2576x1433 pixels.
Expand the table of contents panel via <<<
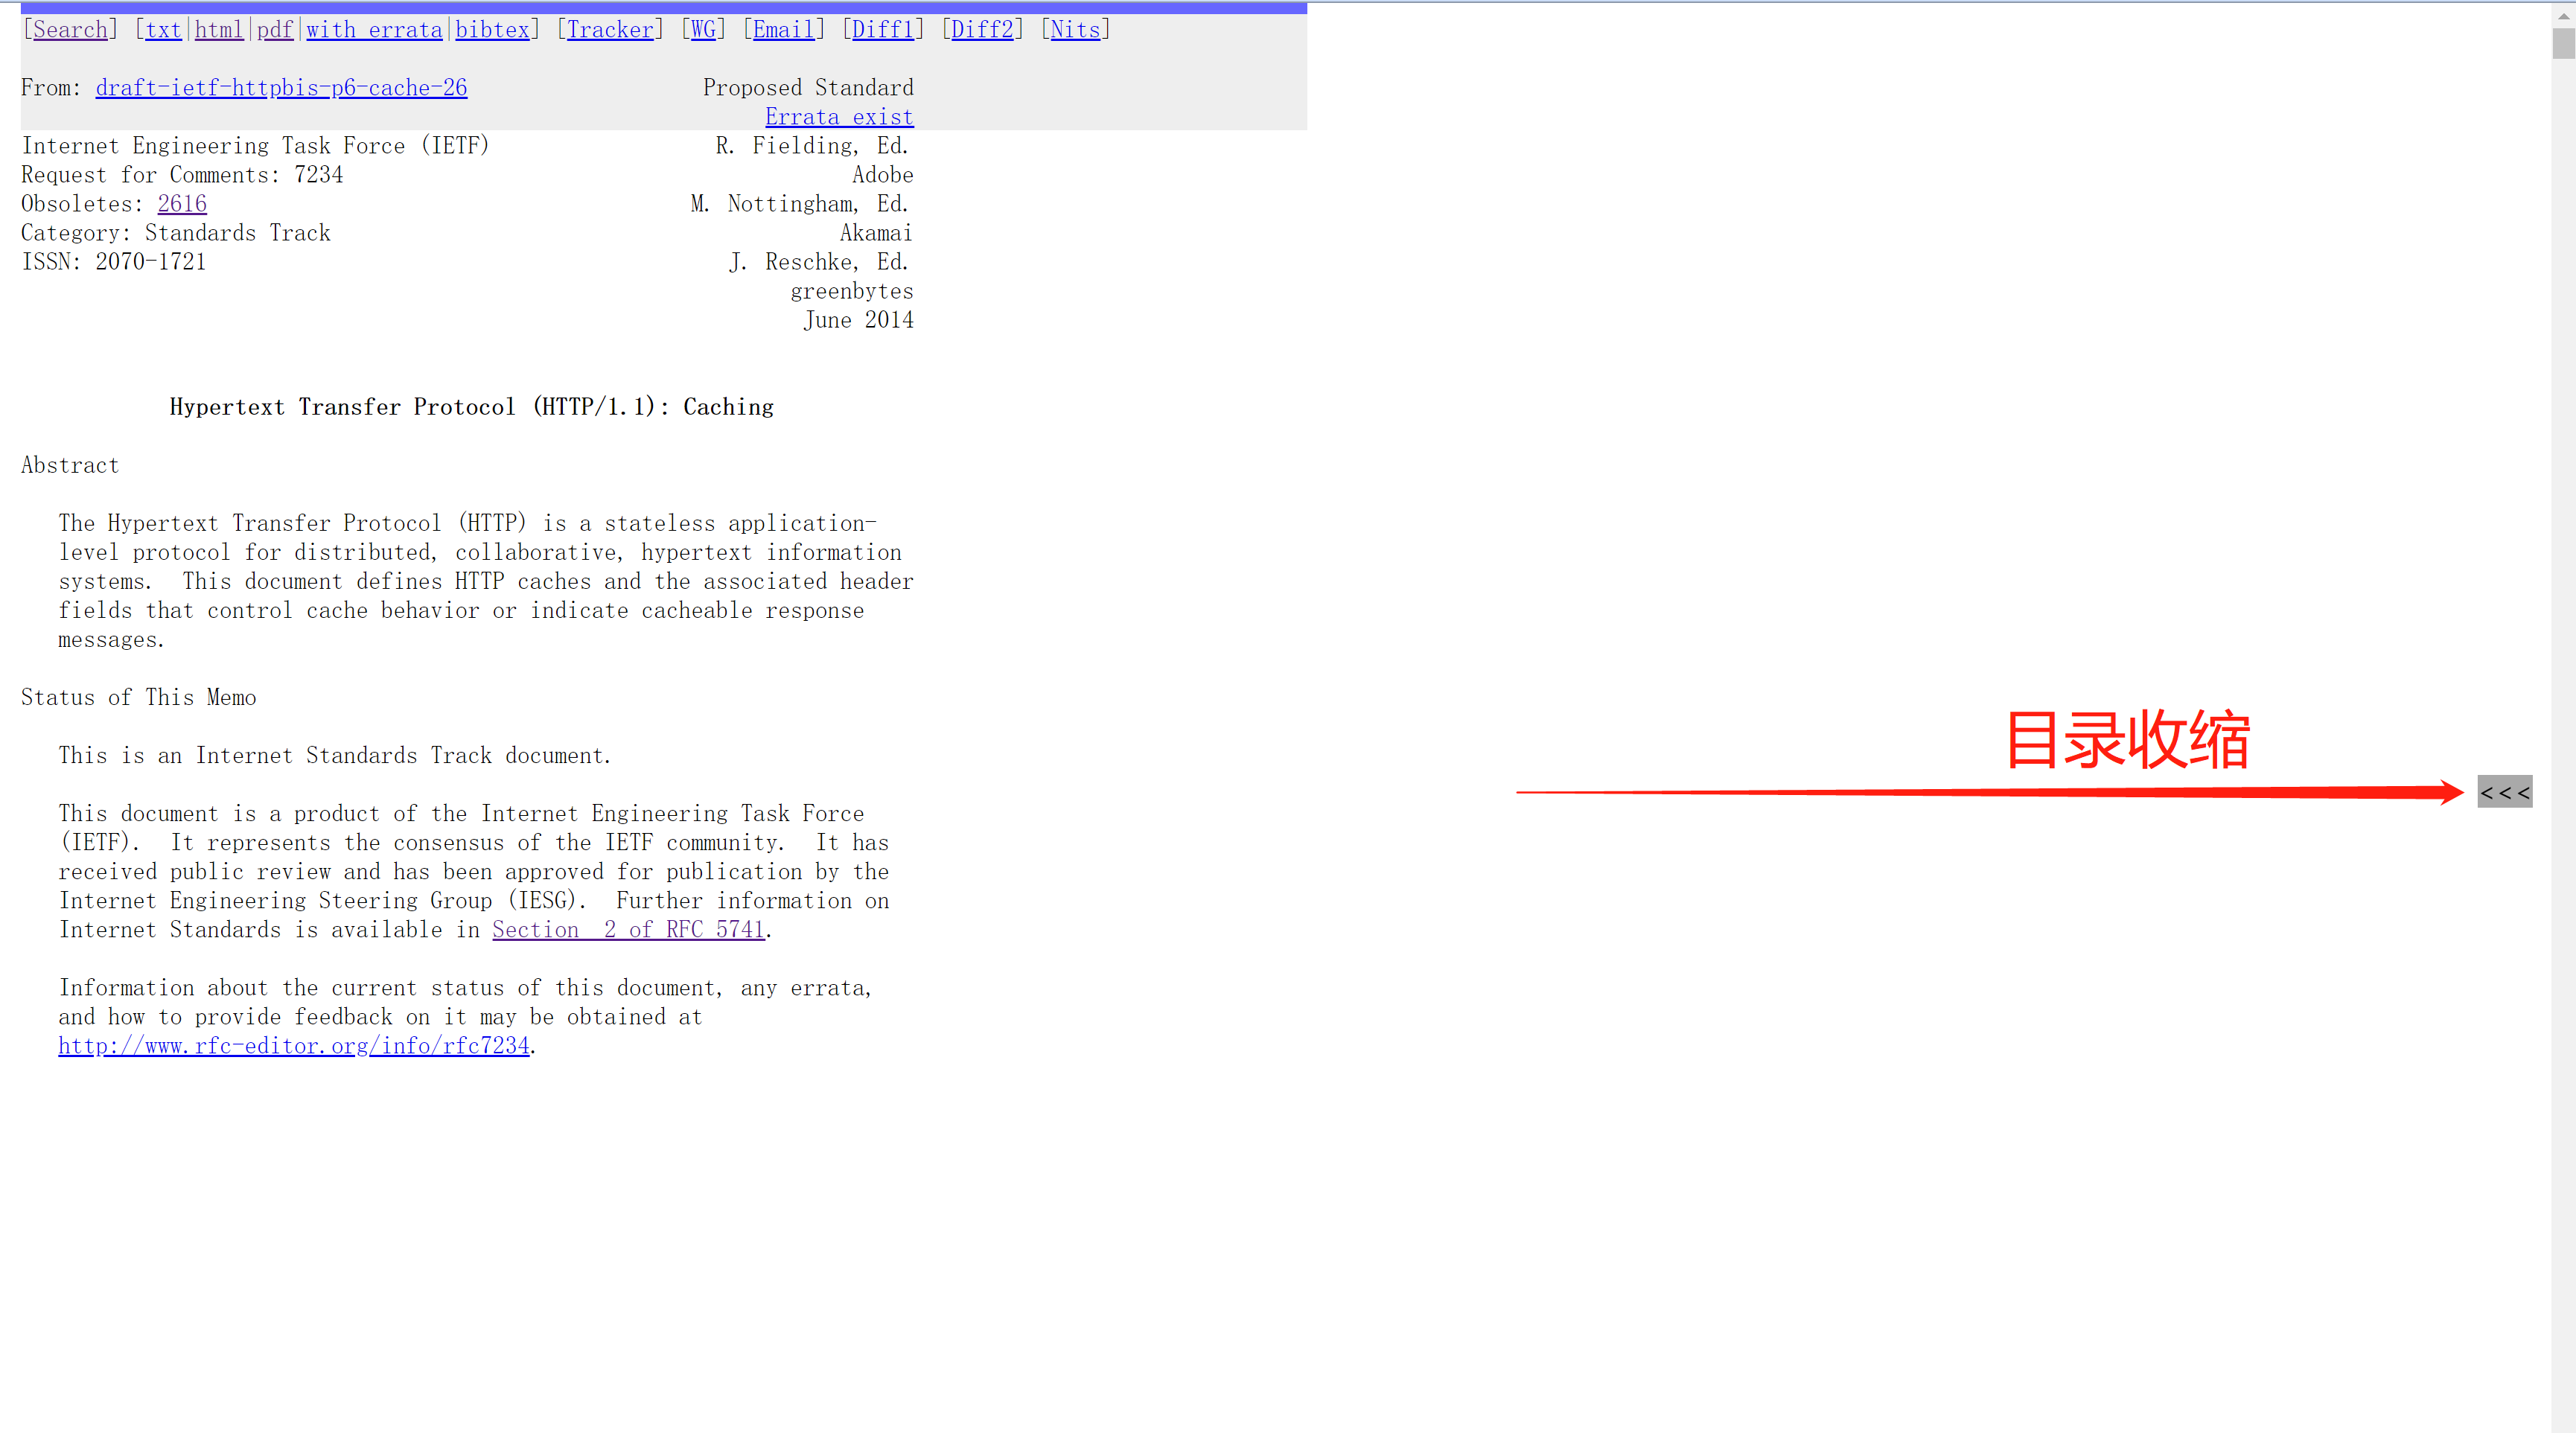point(2504,792)
